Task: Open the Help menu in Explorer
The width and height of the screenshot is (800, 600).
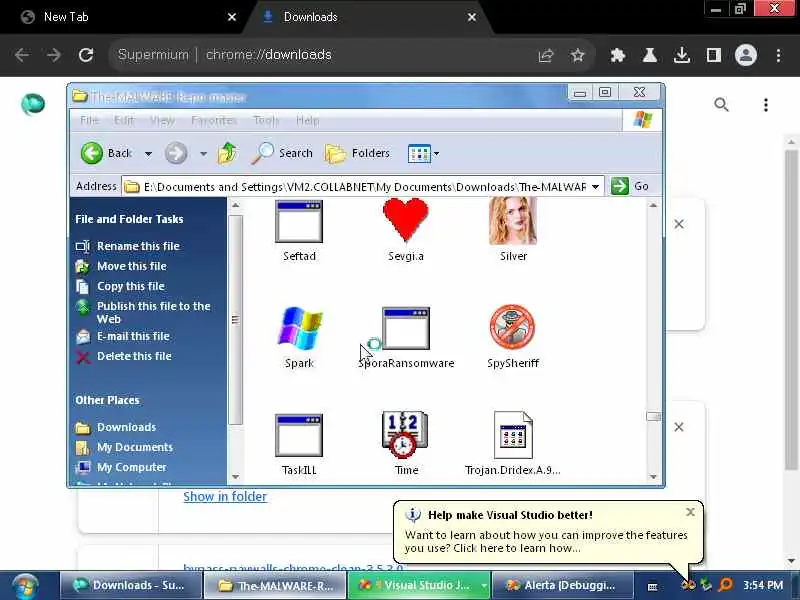Action: point(307,120)
